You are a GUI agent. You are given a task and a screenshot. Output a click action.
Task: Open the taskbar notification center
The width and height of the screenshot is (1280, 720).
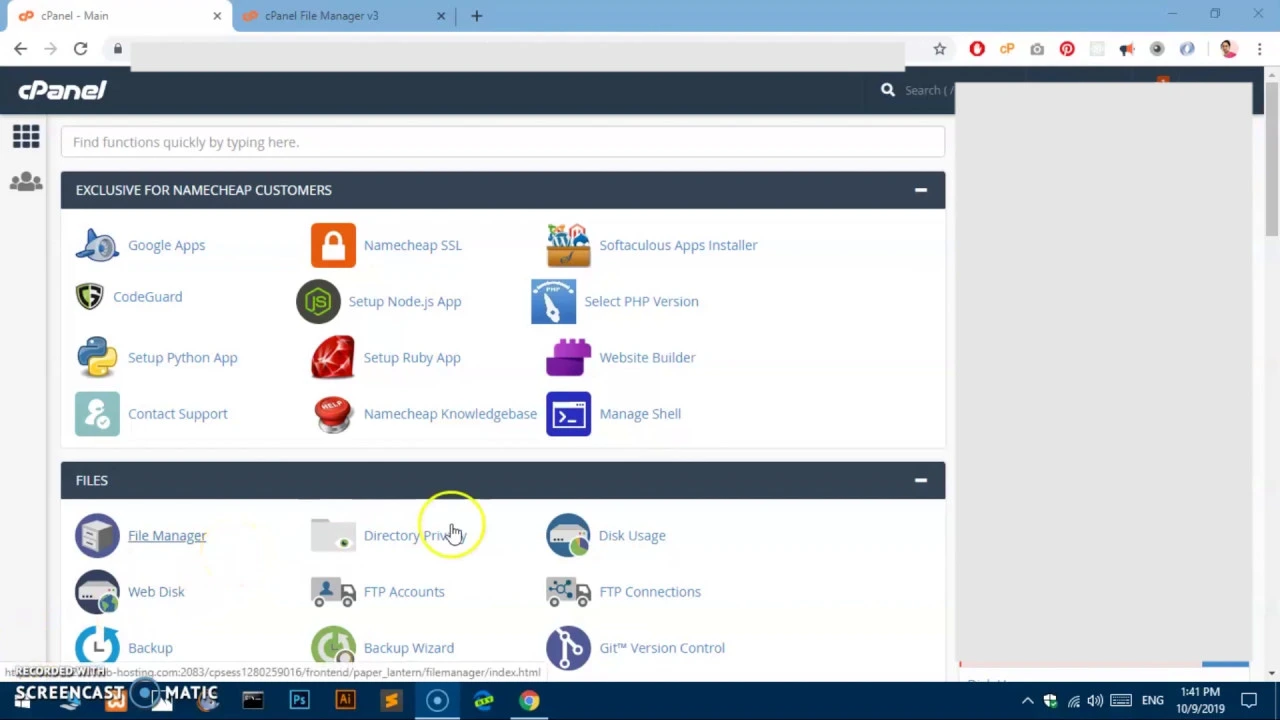point(1249,701)
